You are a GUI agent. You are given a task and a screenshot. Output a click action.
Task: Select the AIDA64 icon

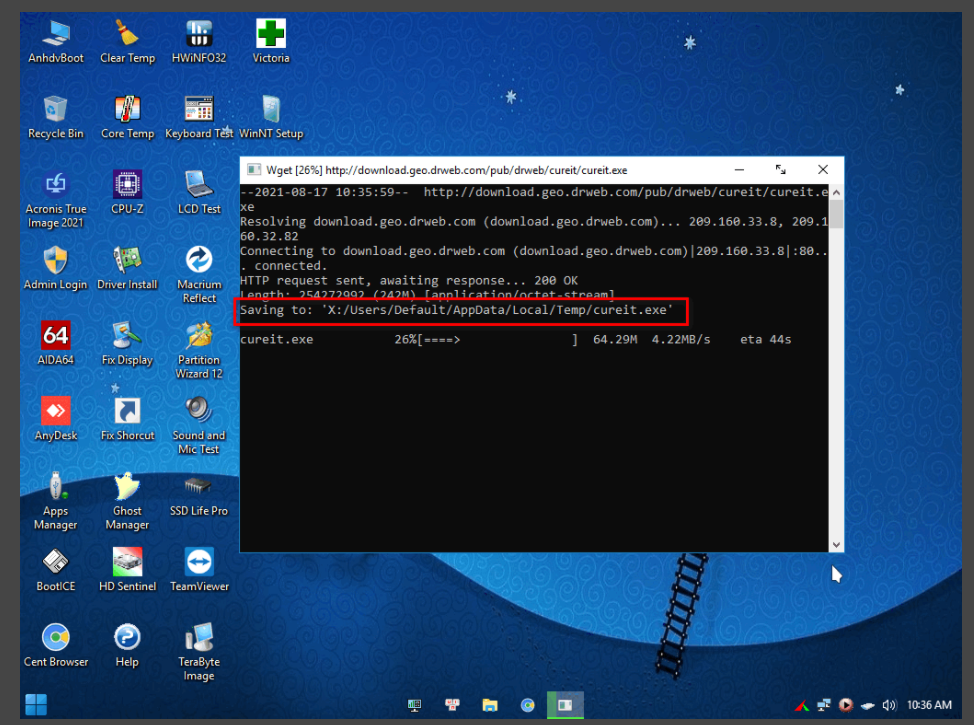pos(56,343)
